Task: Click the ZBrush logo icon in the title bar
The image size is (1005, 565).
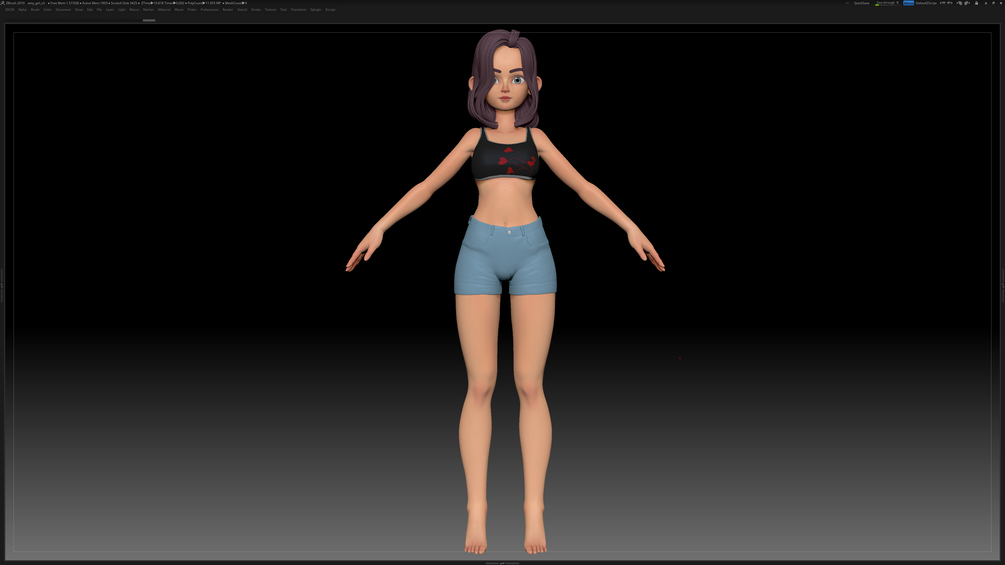Action: click(3, 3)
